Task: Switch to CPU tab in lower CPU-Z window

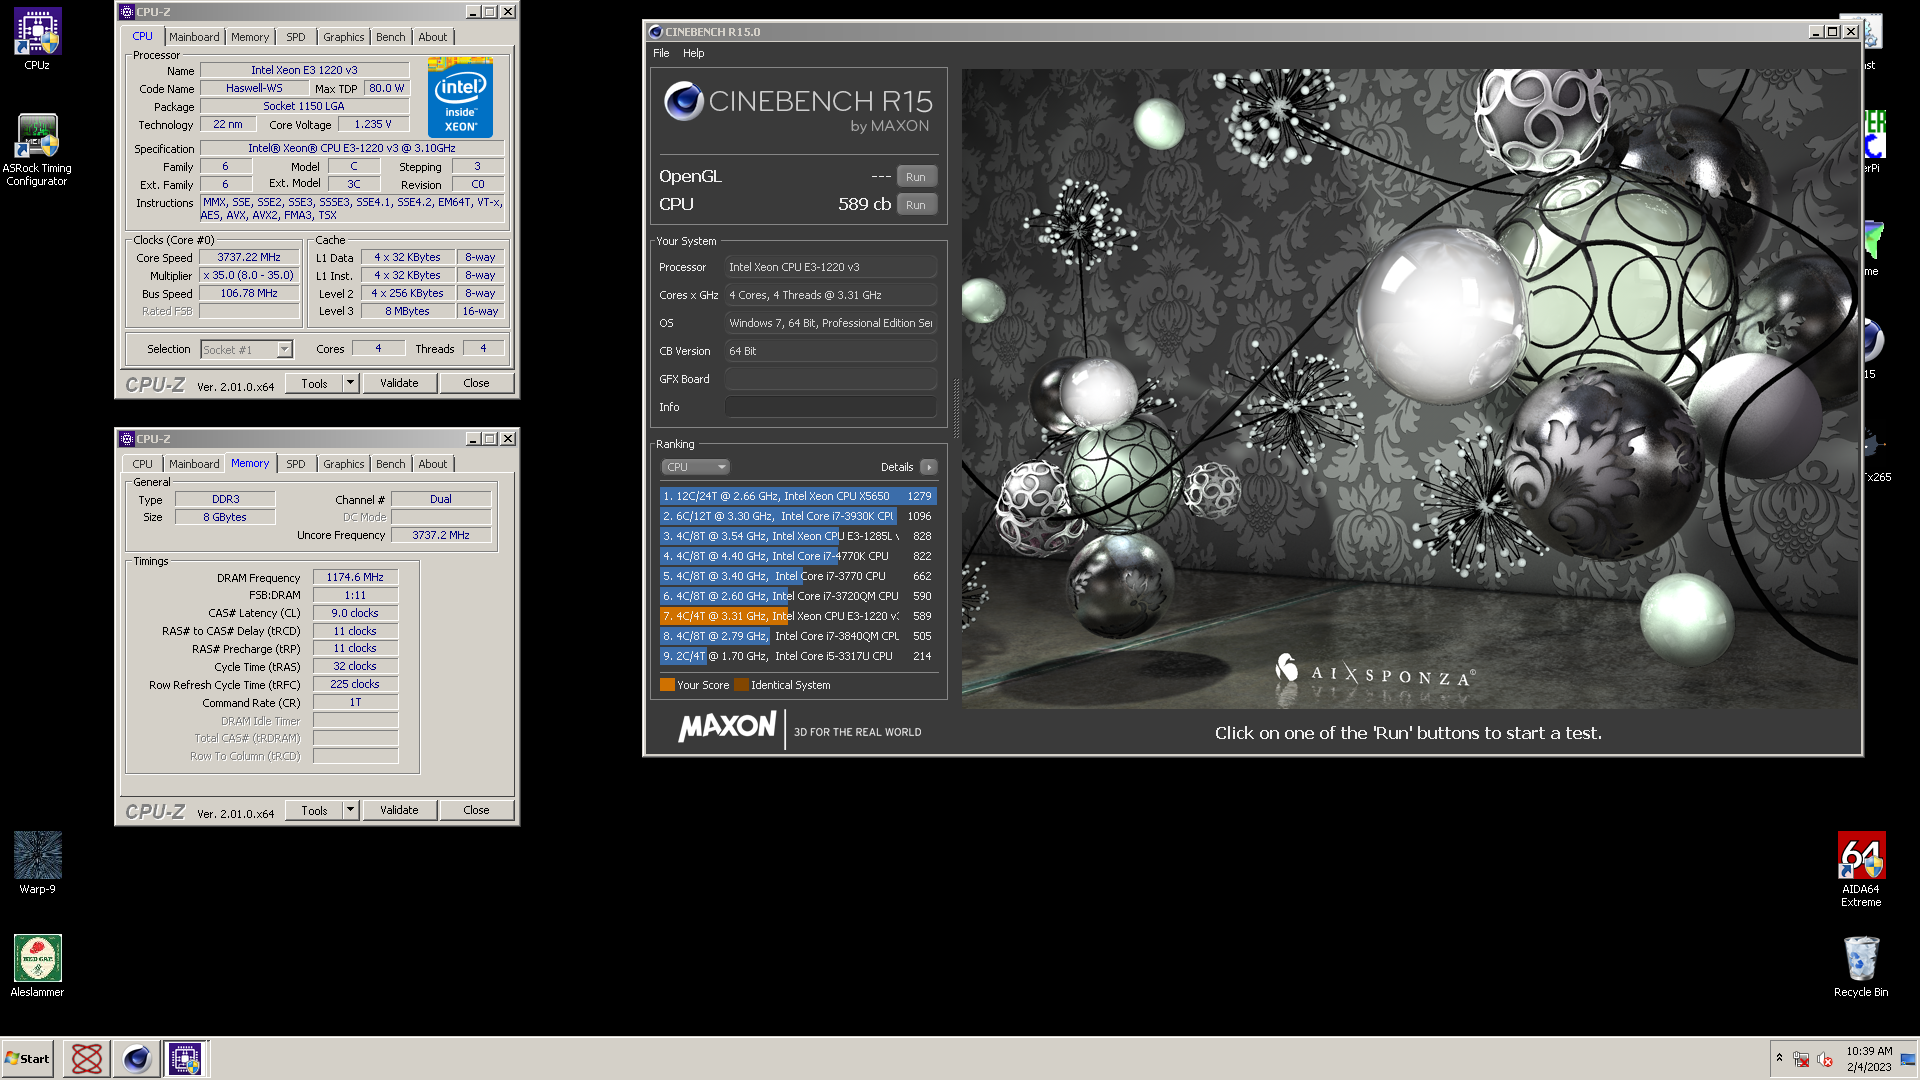Action: point(143,464)
